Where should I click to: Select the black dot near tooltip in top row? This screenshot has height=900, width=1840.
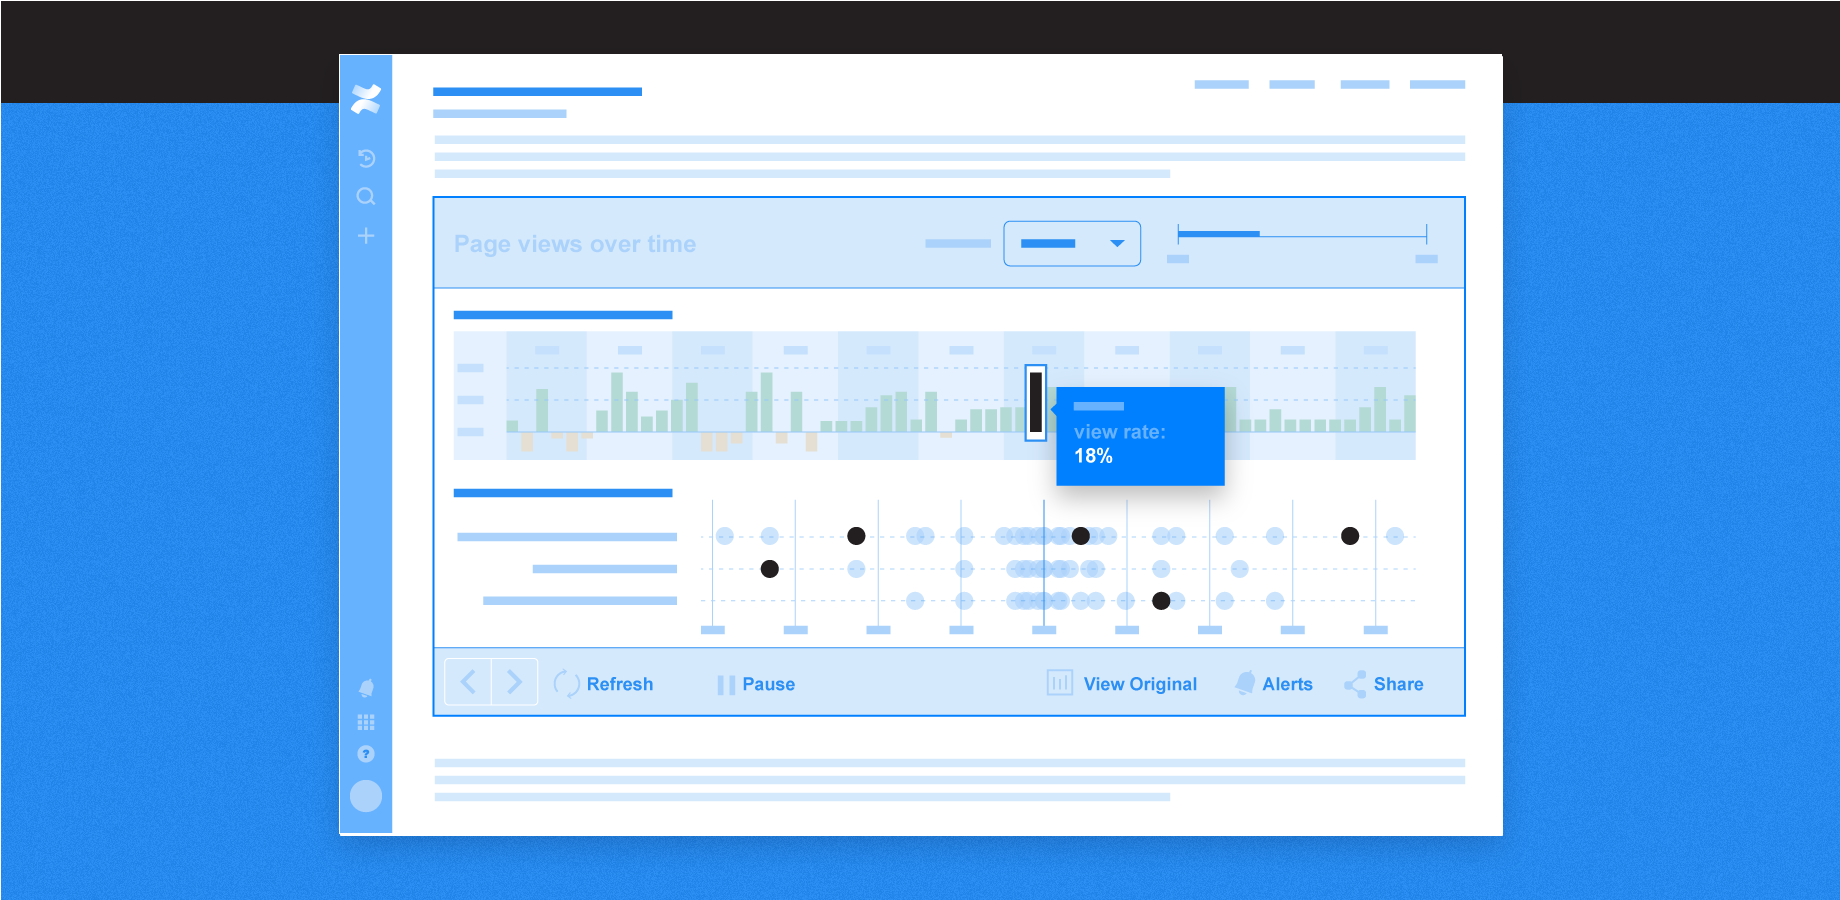click(1081, 536)
